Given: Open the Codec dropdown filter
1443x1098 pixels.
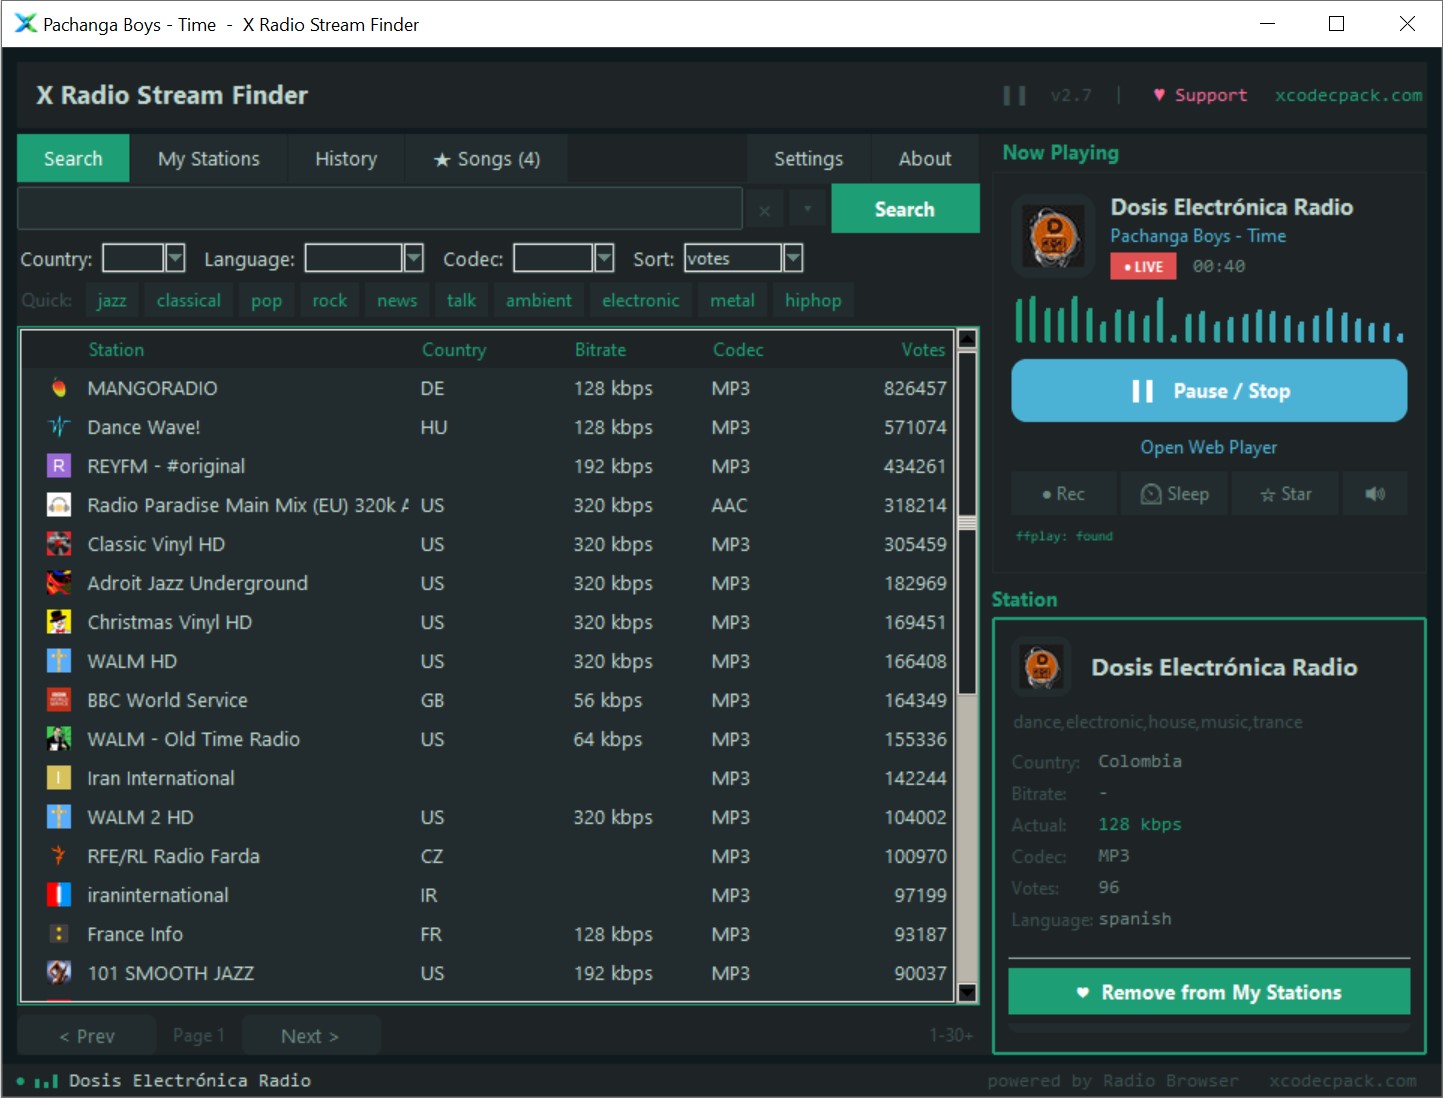Looking at the screenshot, I should click(603, 259).
